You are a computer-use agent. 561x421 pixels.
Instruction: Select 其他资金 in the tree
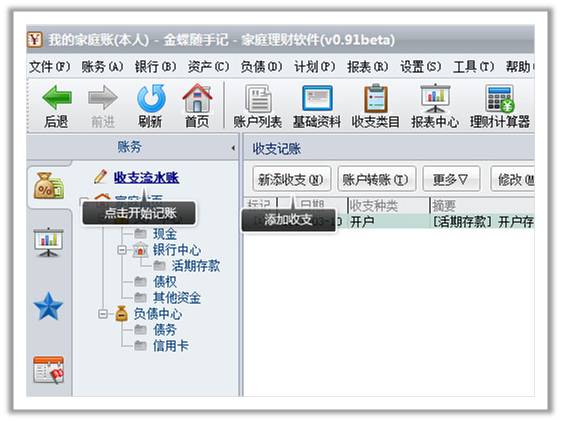177,297
